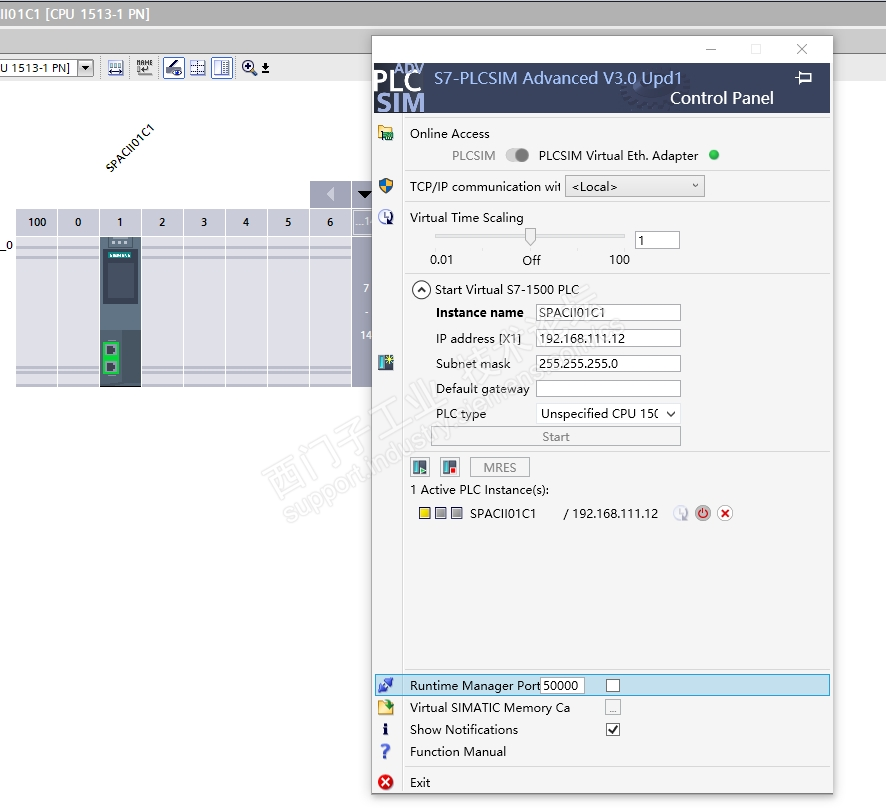Toggle the pencil/eye view toolbar icon
Image resolution: width=886 pixels, height=808 pixels.
tap(174, 68)
